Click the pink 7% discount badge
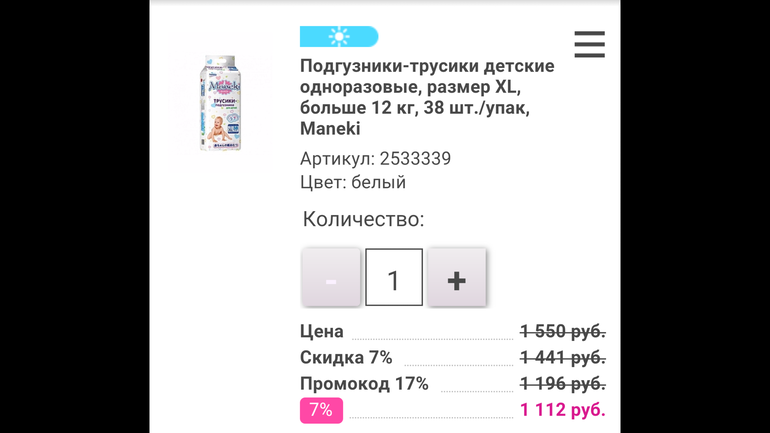 click(x=321, y=410)
